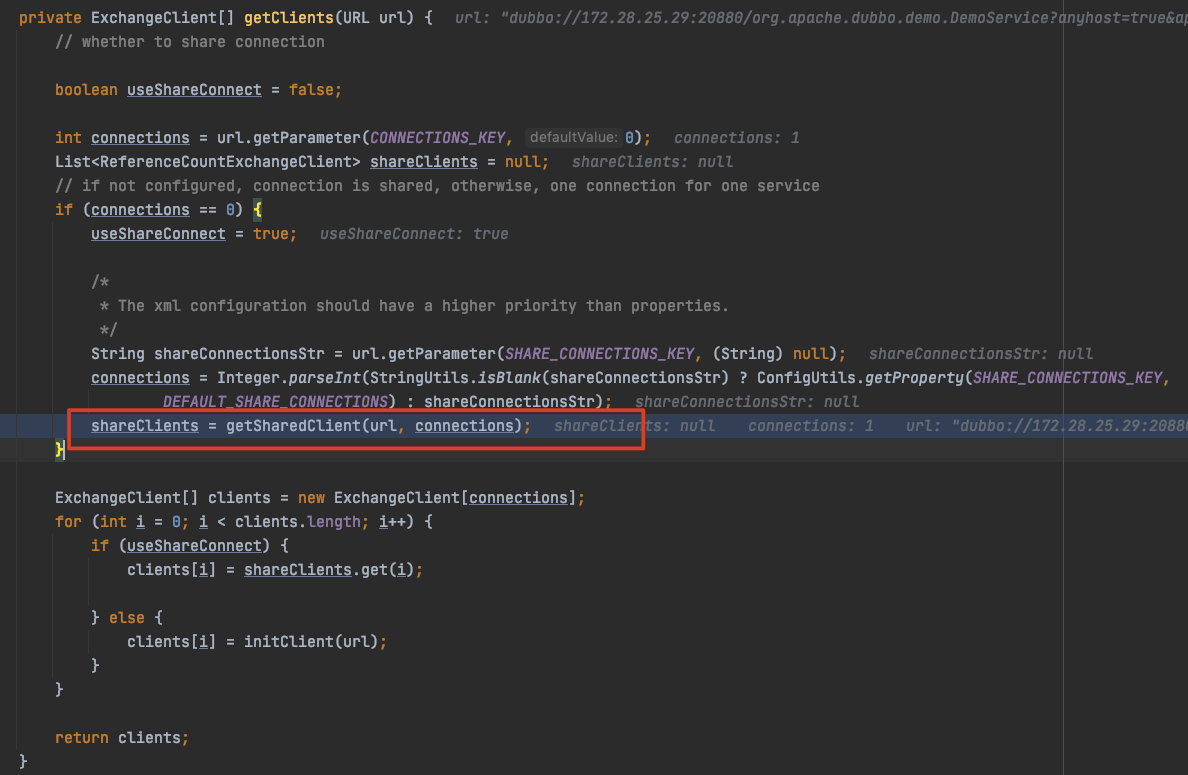Click the 'if (useShareConnect)' condition
This screenshot has width=1188, height=775.
[180, 545]
